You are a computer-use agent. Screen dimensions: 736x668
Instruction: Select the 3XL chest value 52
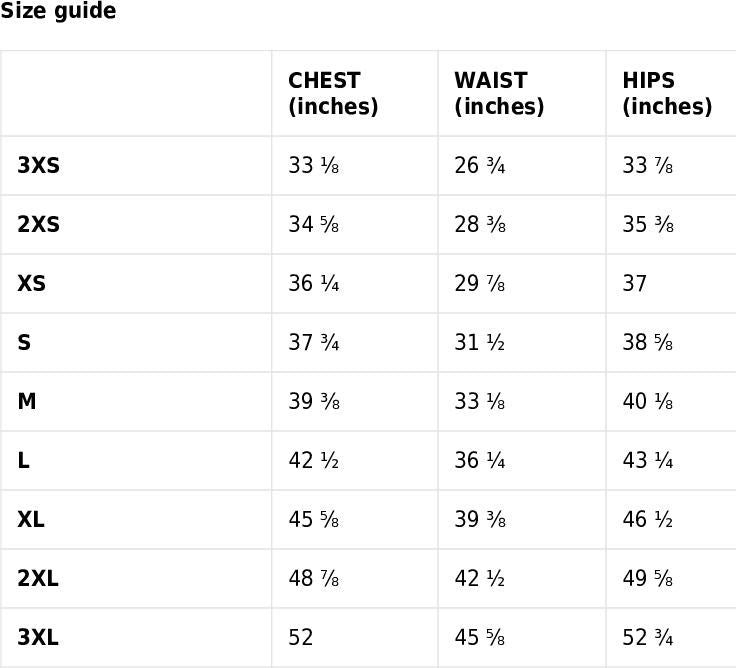(x=301, y=638)
